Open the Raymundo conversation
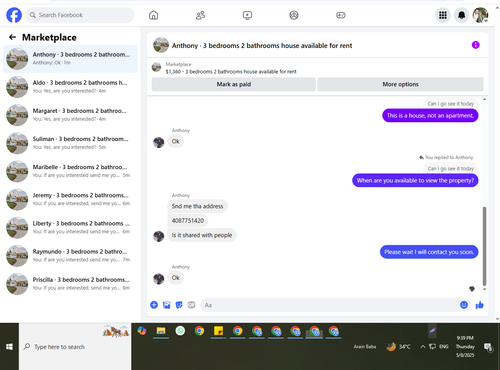This screenshot has height=370, width=500. pos(70,256)
